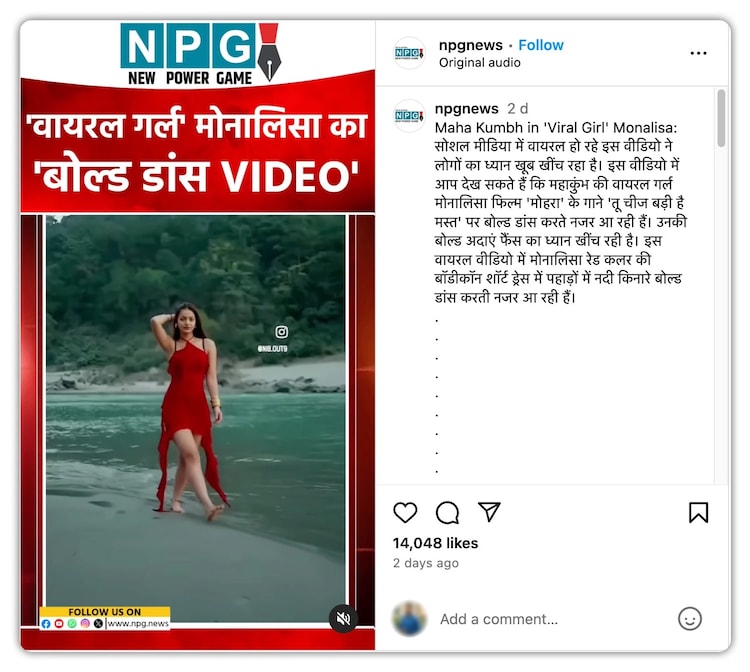Click npgnews avatar beside the caption
750x672 pixels.
tap(409, 115)
